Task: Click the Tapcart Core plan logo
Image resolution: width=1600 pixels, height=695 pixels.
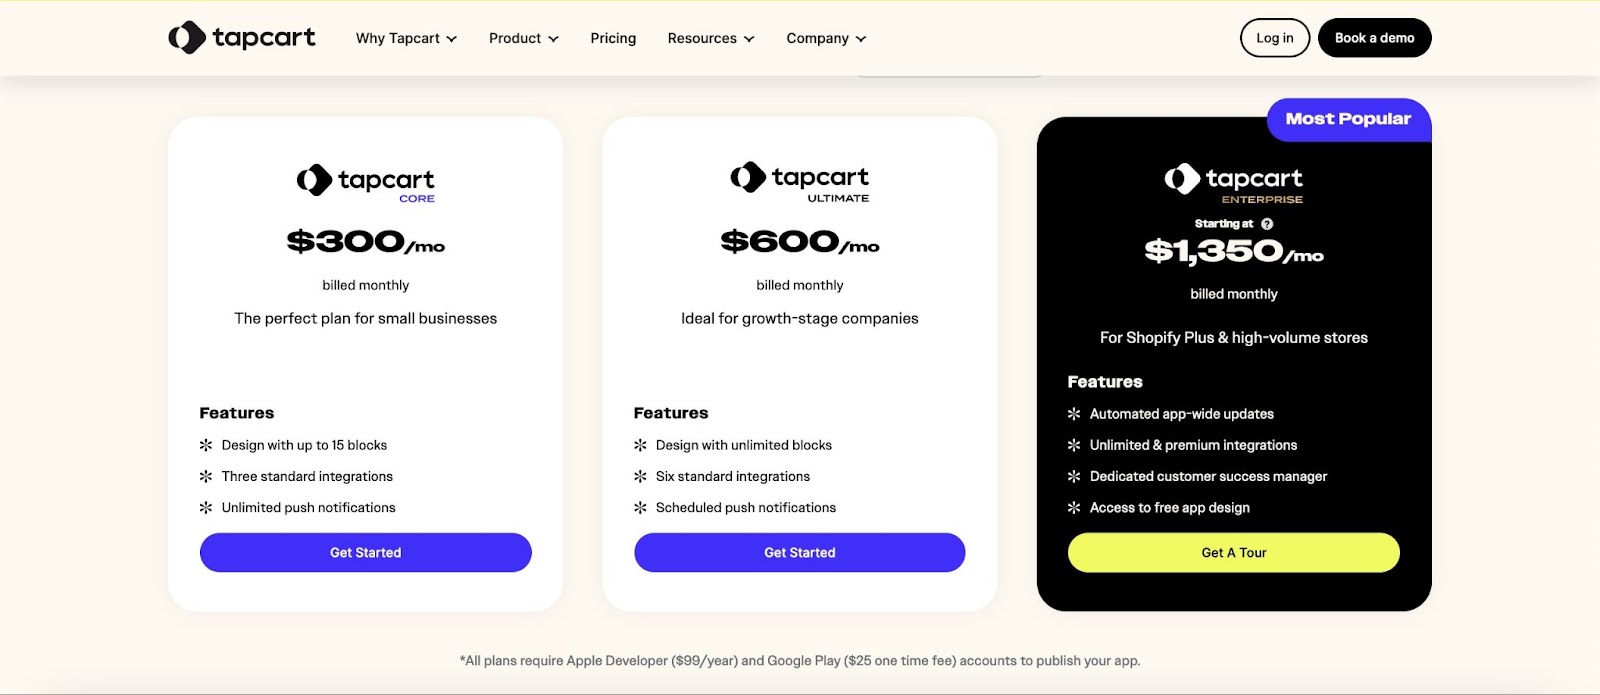Action: 366,182
